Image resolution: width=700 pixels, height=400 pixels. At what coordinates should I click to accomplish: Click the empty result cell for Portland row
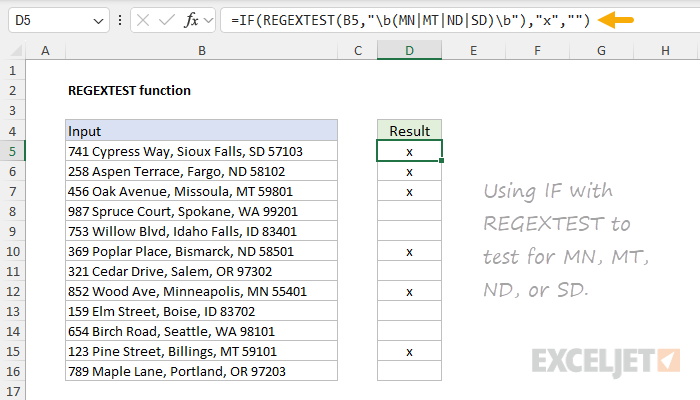pyautogui.click(x=409, y=371)
